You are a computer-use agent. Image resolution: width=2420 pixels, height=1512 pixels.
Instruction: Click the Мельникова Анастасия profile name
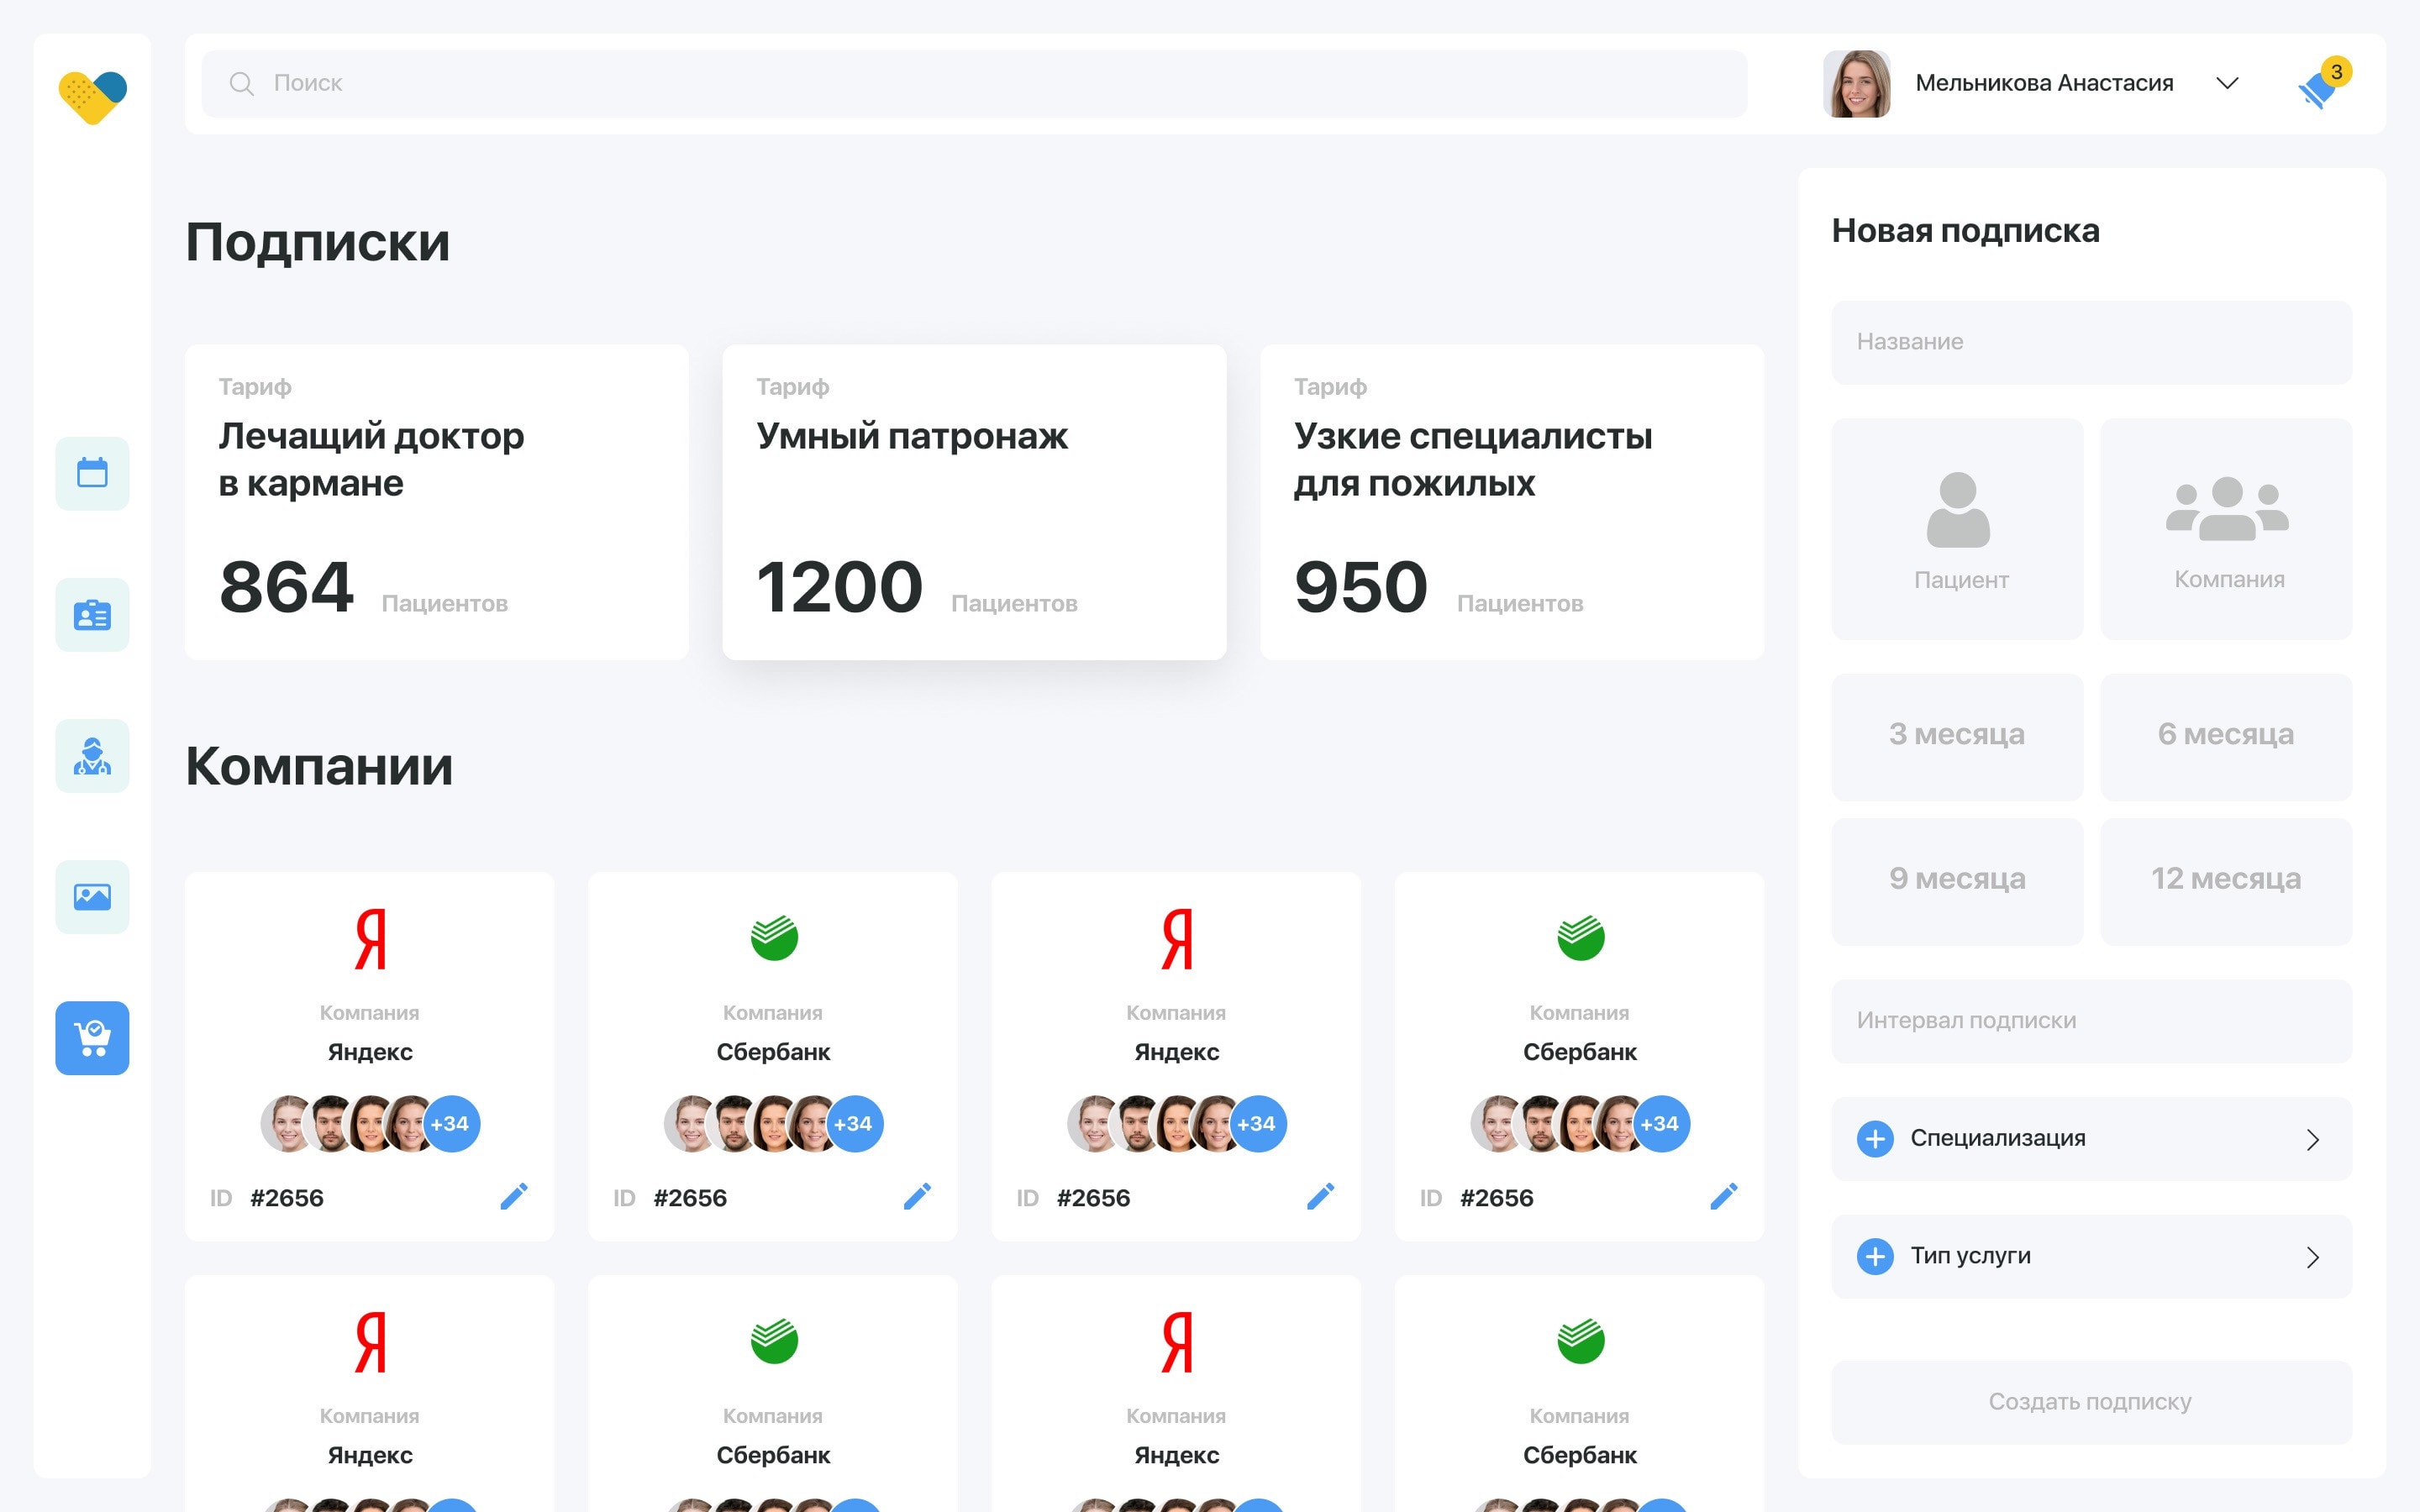pyautogui.click(x=2044, y=83)
